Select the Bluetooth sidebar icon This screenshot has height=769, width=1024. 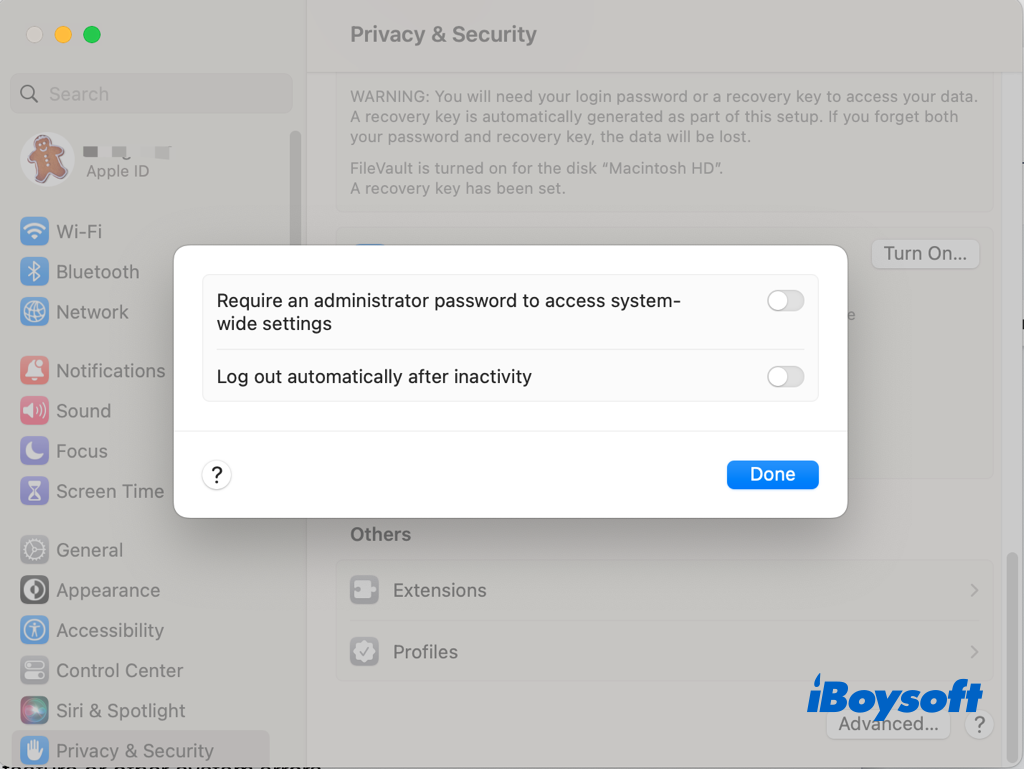tap(35, 272)
